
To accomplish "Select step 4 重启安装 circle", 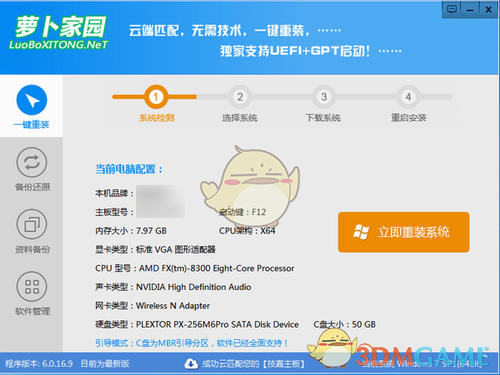I will [408, 97].
